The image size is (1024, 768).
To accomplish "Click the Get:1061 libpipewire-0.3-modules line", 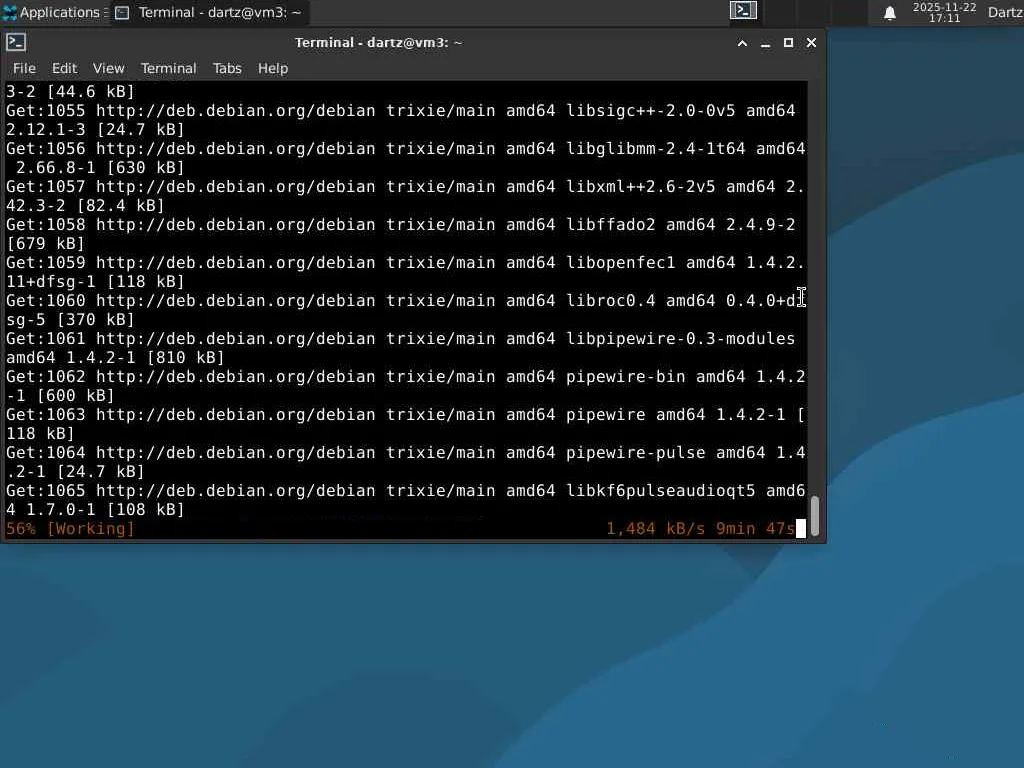I will [x=405, y=348].
